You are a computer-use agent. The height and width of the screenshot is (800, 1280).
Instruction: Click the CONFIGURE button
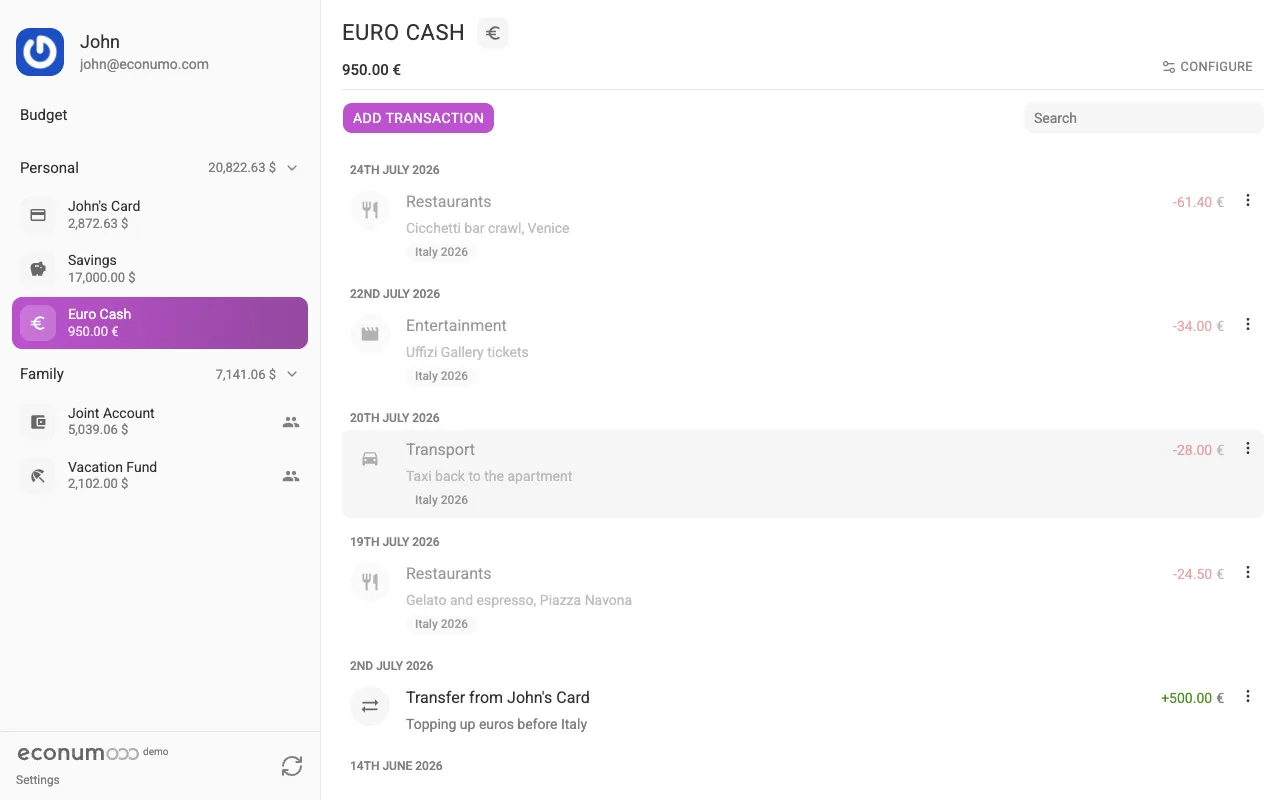(x=1207, y=67)
